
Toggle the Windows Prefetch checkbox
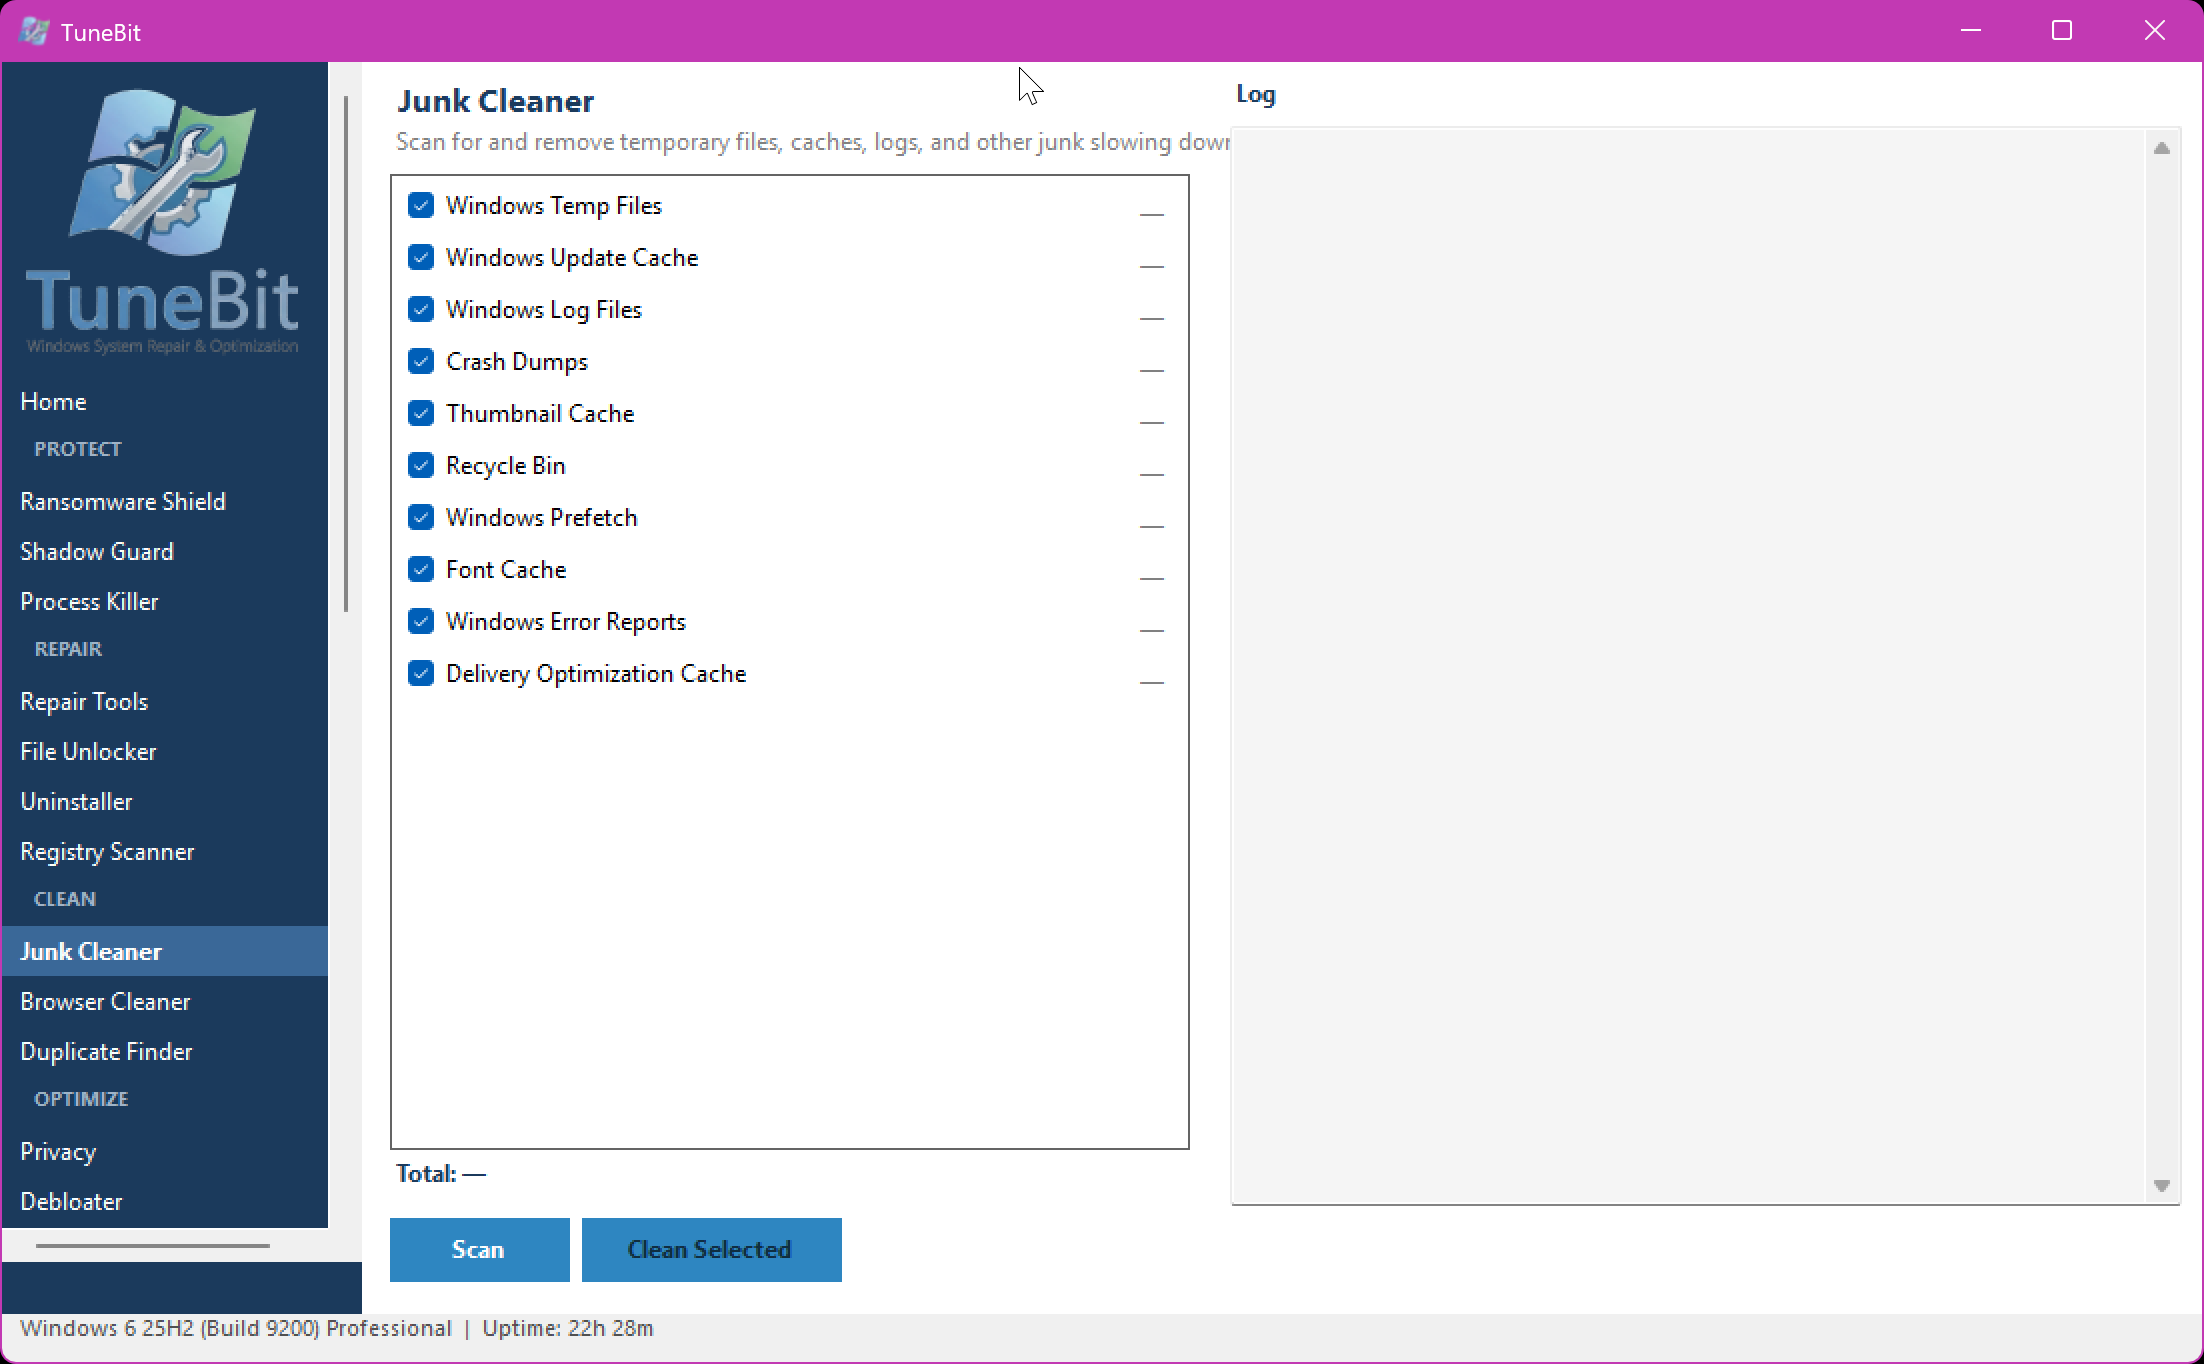[421, 518]
